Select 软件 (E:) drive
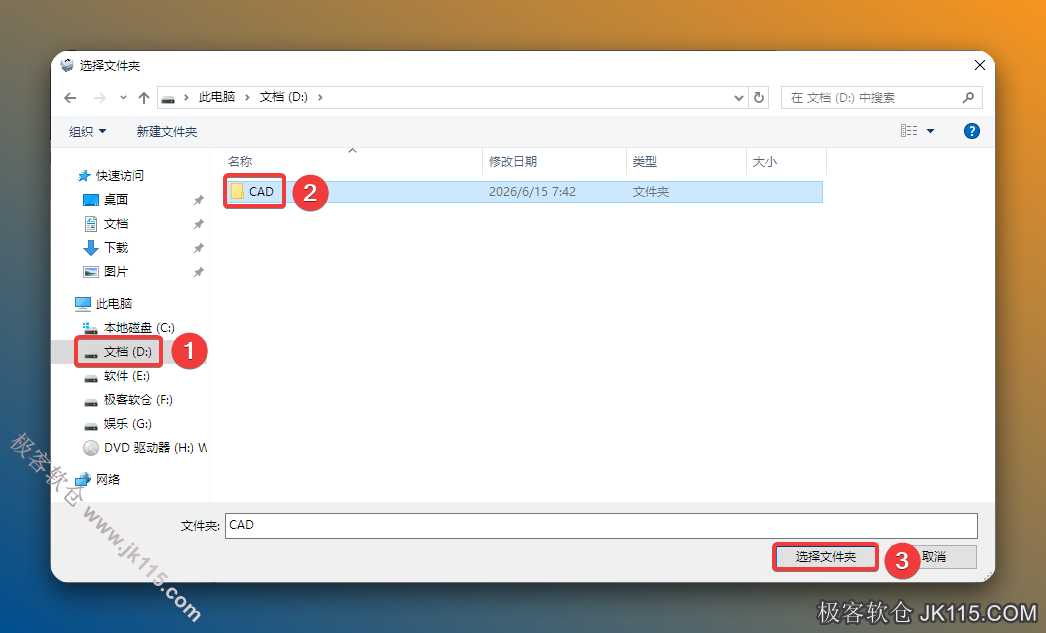1046x633 pixels. pos(127,376)
